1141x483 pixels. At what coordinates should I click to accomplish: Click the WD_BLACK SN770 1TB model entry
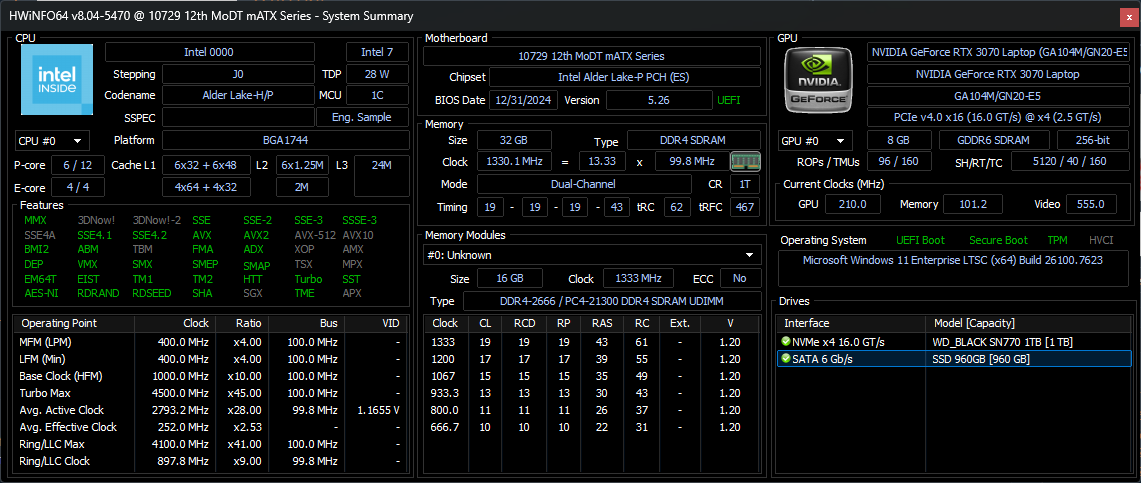[1002, 342]
